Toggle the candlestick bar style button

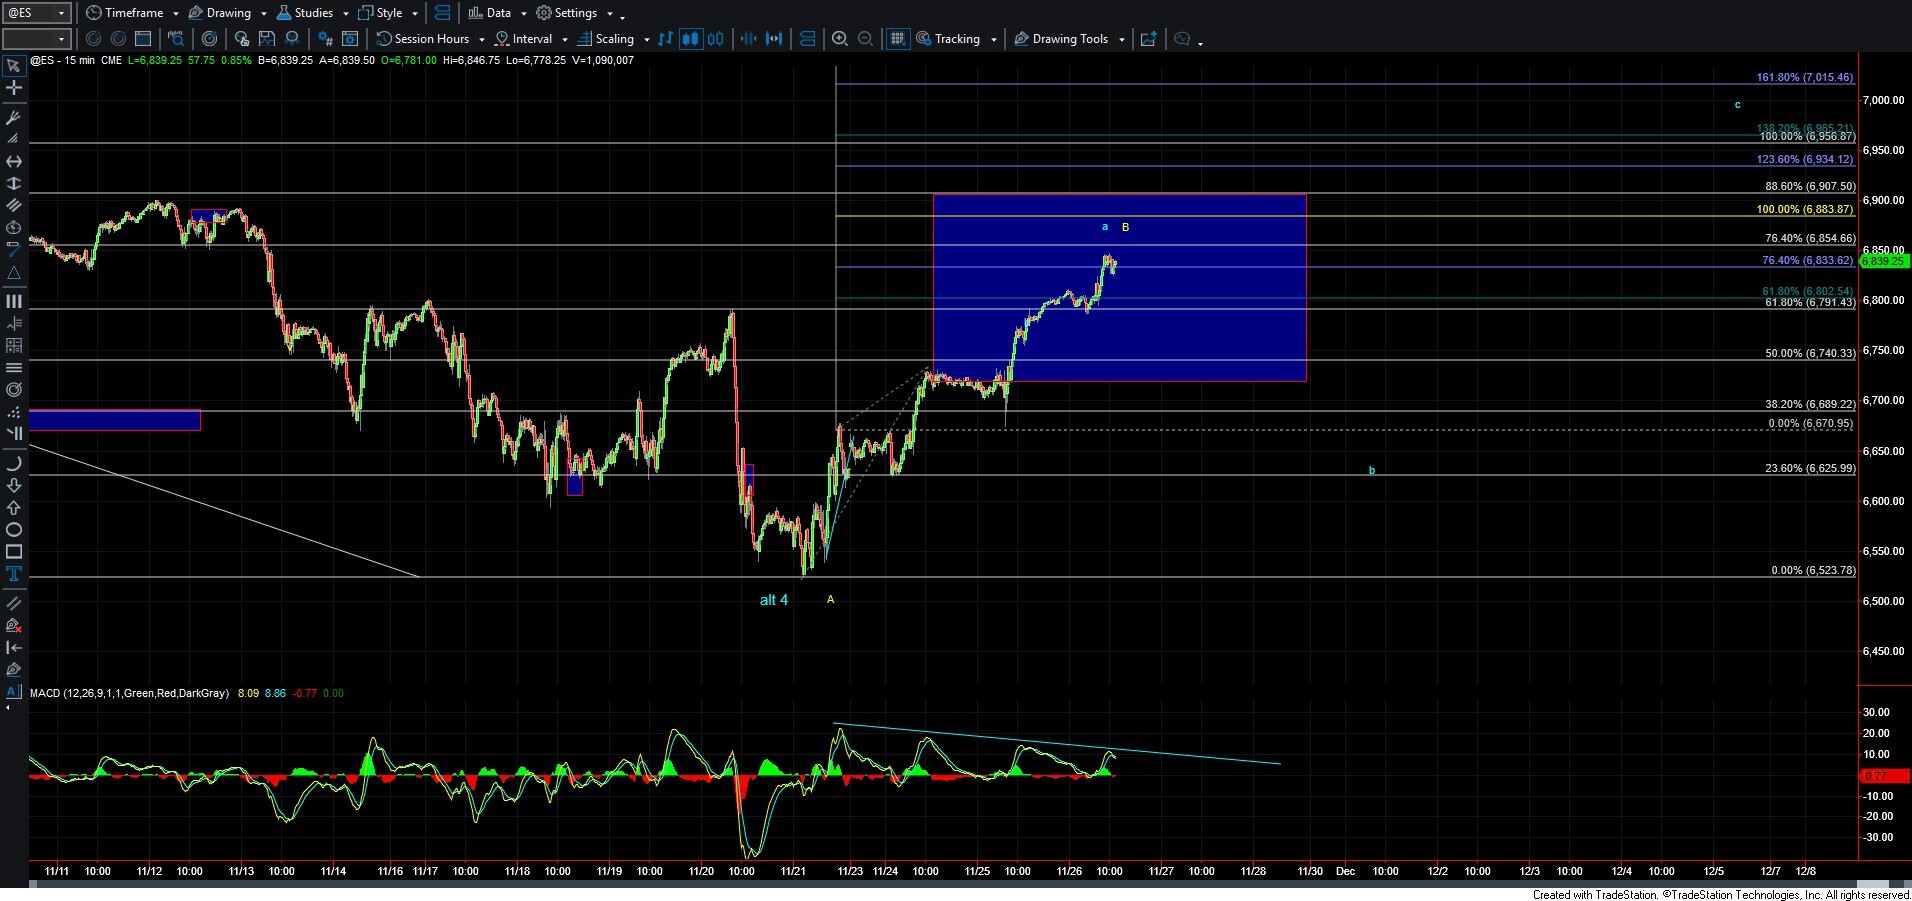pos(690,39)
